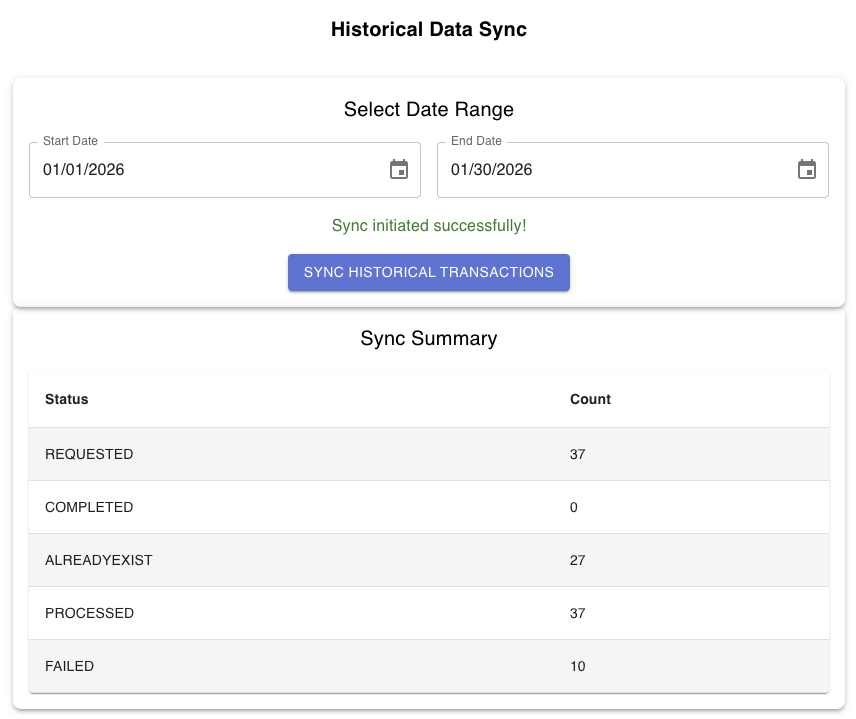Image resolution: width=856 pixels, height=719 pixels.
Task: Click the 'Sync initiated successfully!' message
Action: point(429,226)
